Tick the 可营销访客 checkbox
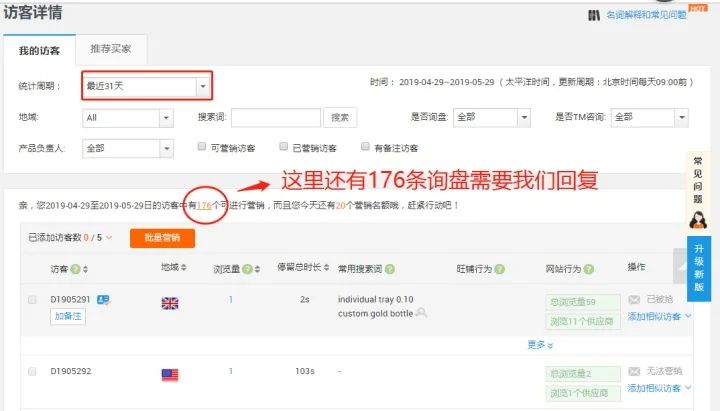 pyautogui.click(x=202, y=146)
